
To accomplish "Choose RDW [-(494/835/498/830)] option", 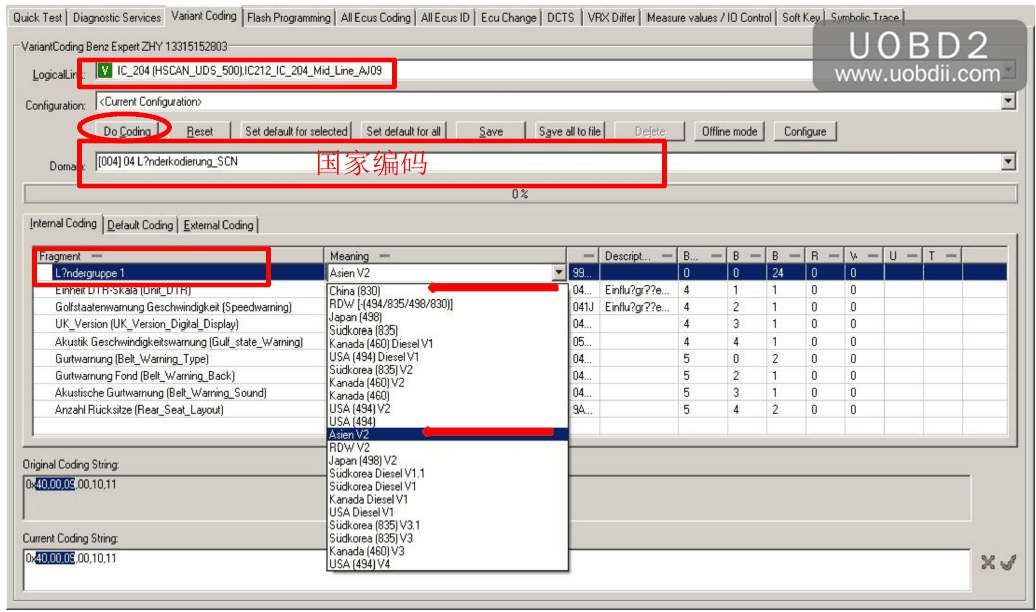I will click(x=447, y=304).
